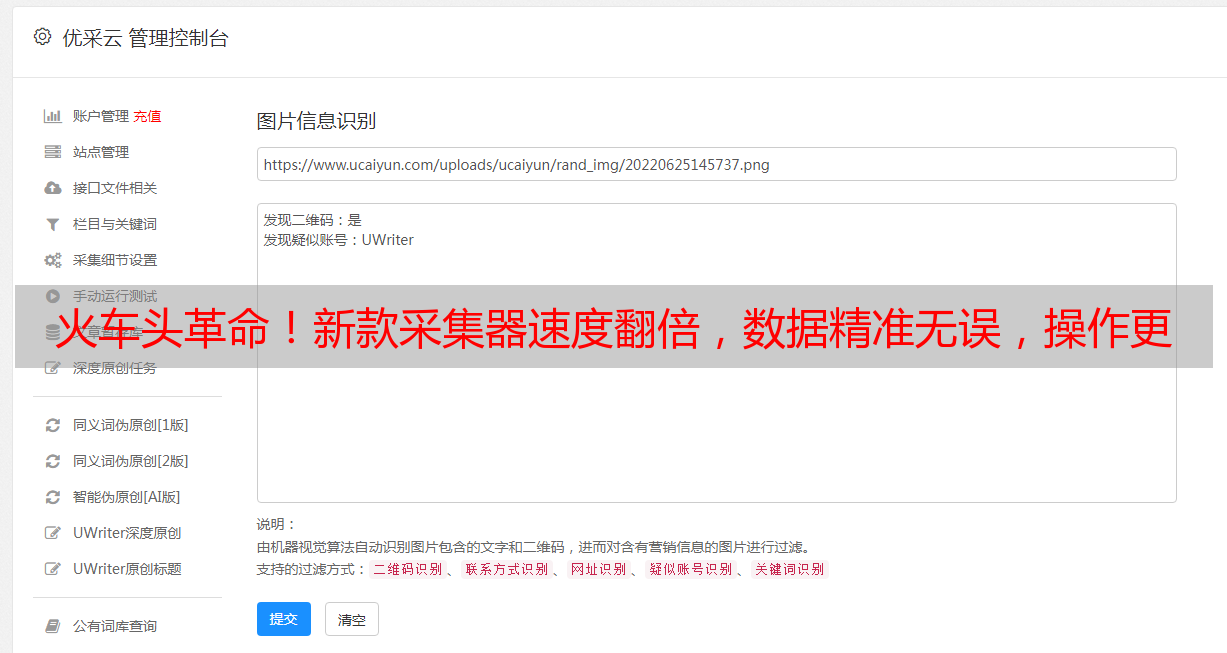Click the edit icon beside UWriter深度原创
The width and height of the screenshot is (1227, 653).
point(52,533)
